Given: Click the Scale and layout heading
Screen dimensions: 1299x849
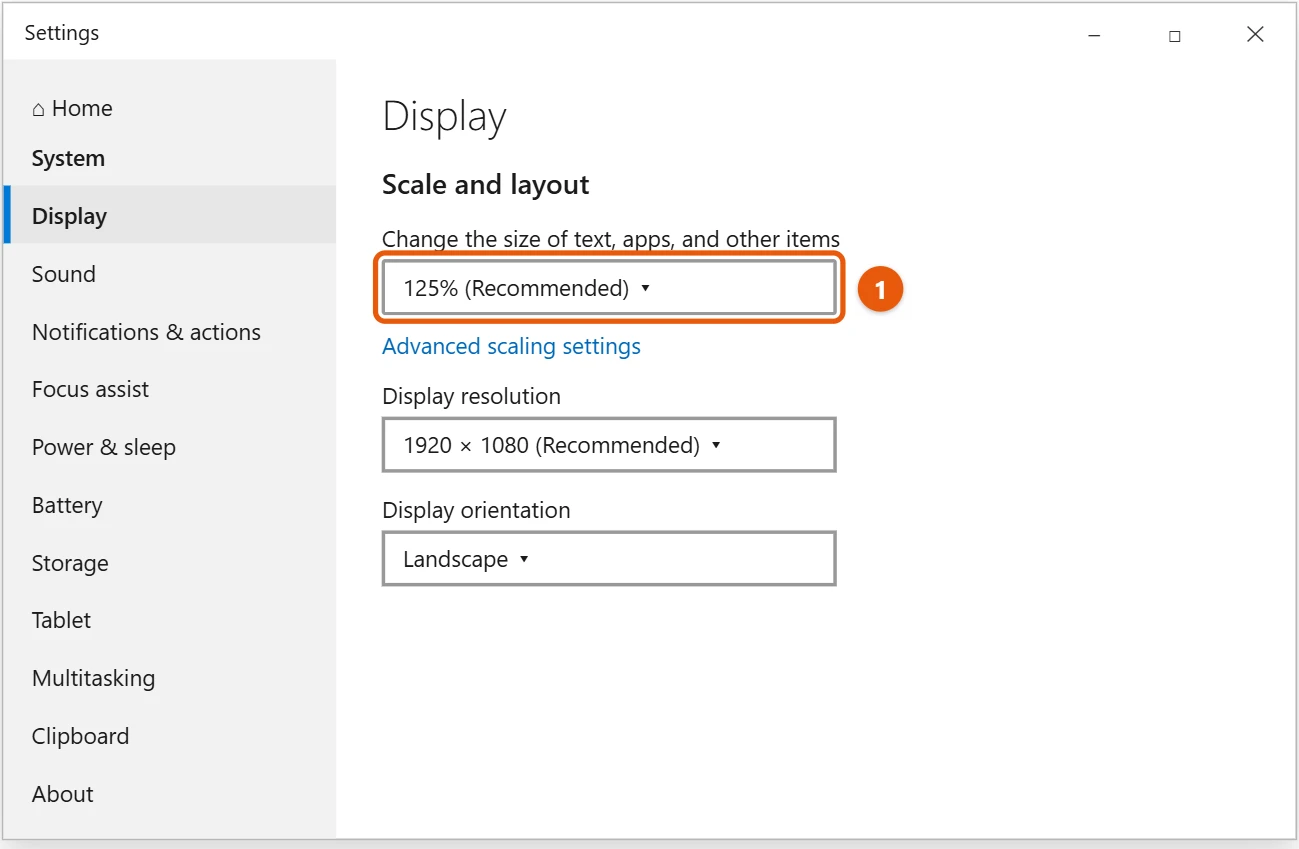Looking at the screenshot, I should (x=486, y=184).
